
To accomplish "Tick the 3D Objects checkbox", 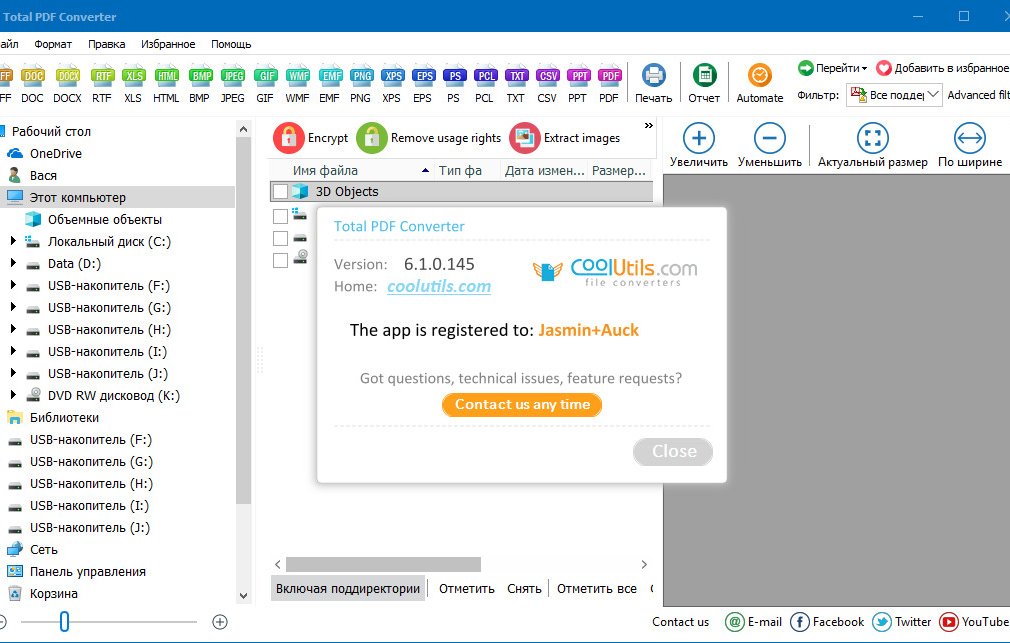I will click(x=280, y=191).
